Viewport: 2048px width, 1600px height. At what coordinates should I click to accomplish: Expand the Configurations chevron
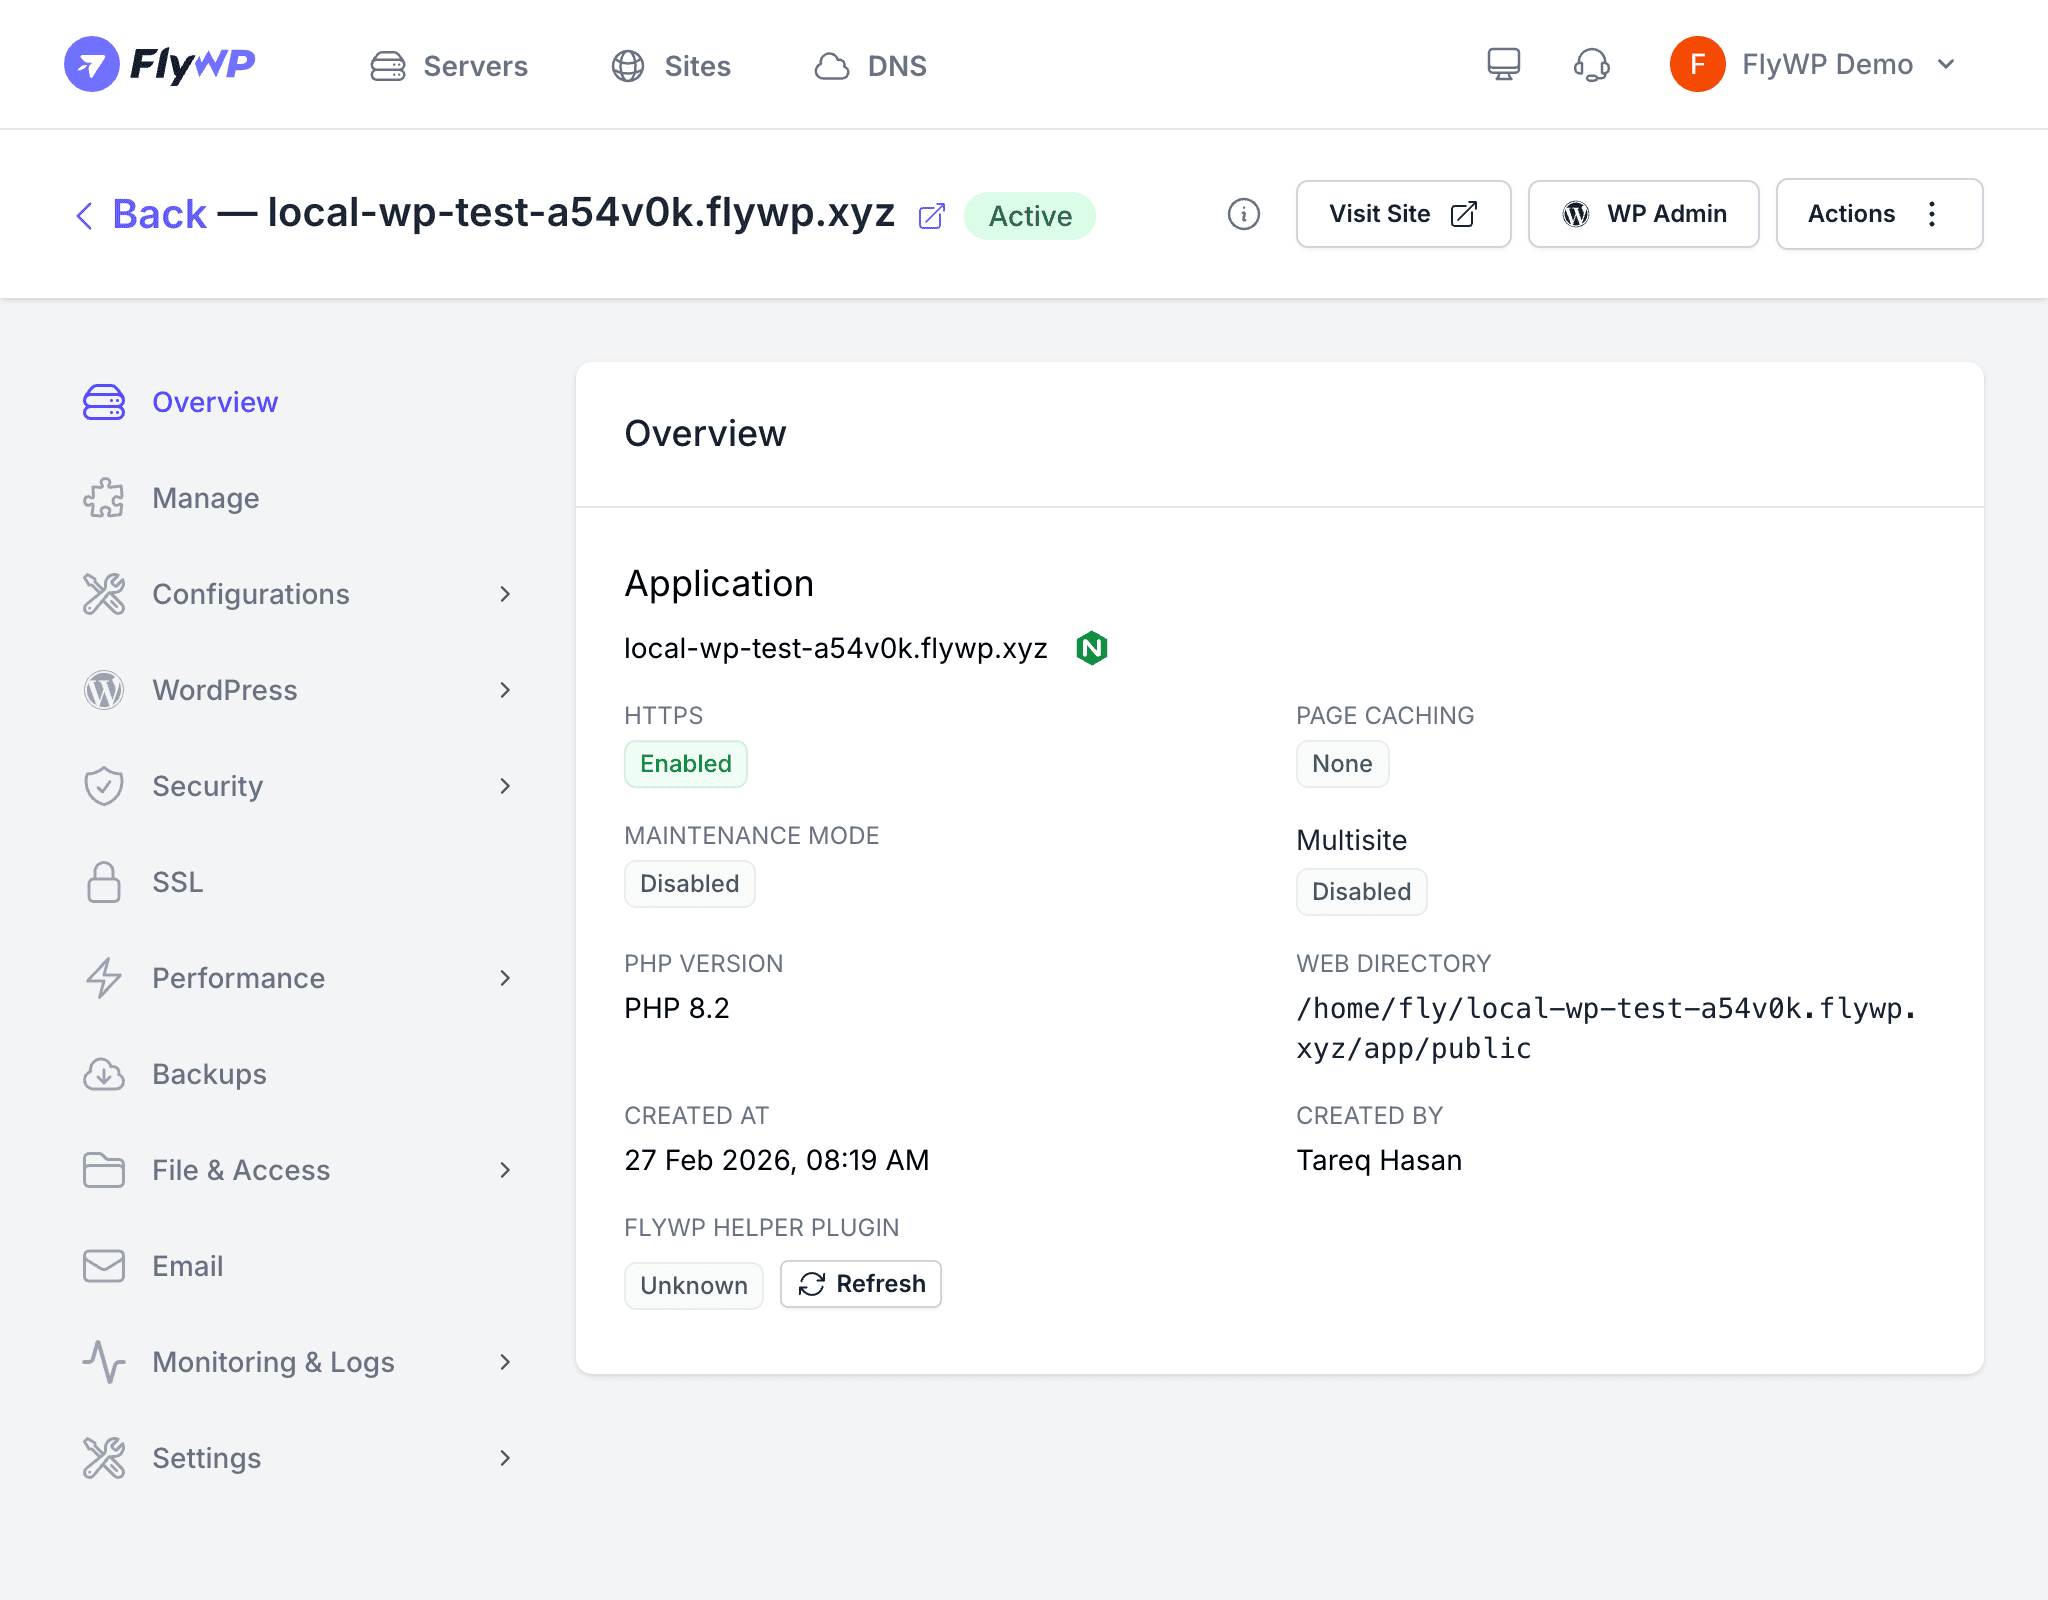coord(505,594)
